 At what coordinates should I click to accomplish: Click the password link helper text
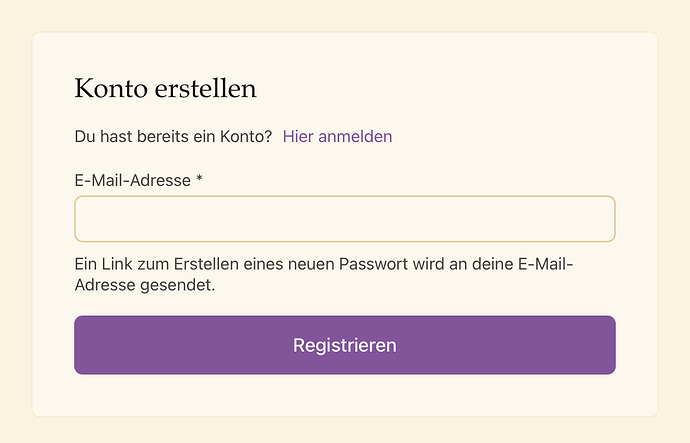pyautogui.click(x=329, y=275)
